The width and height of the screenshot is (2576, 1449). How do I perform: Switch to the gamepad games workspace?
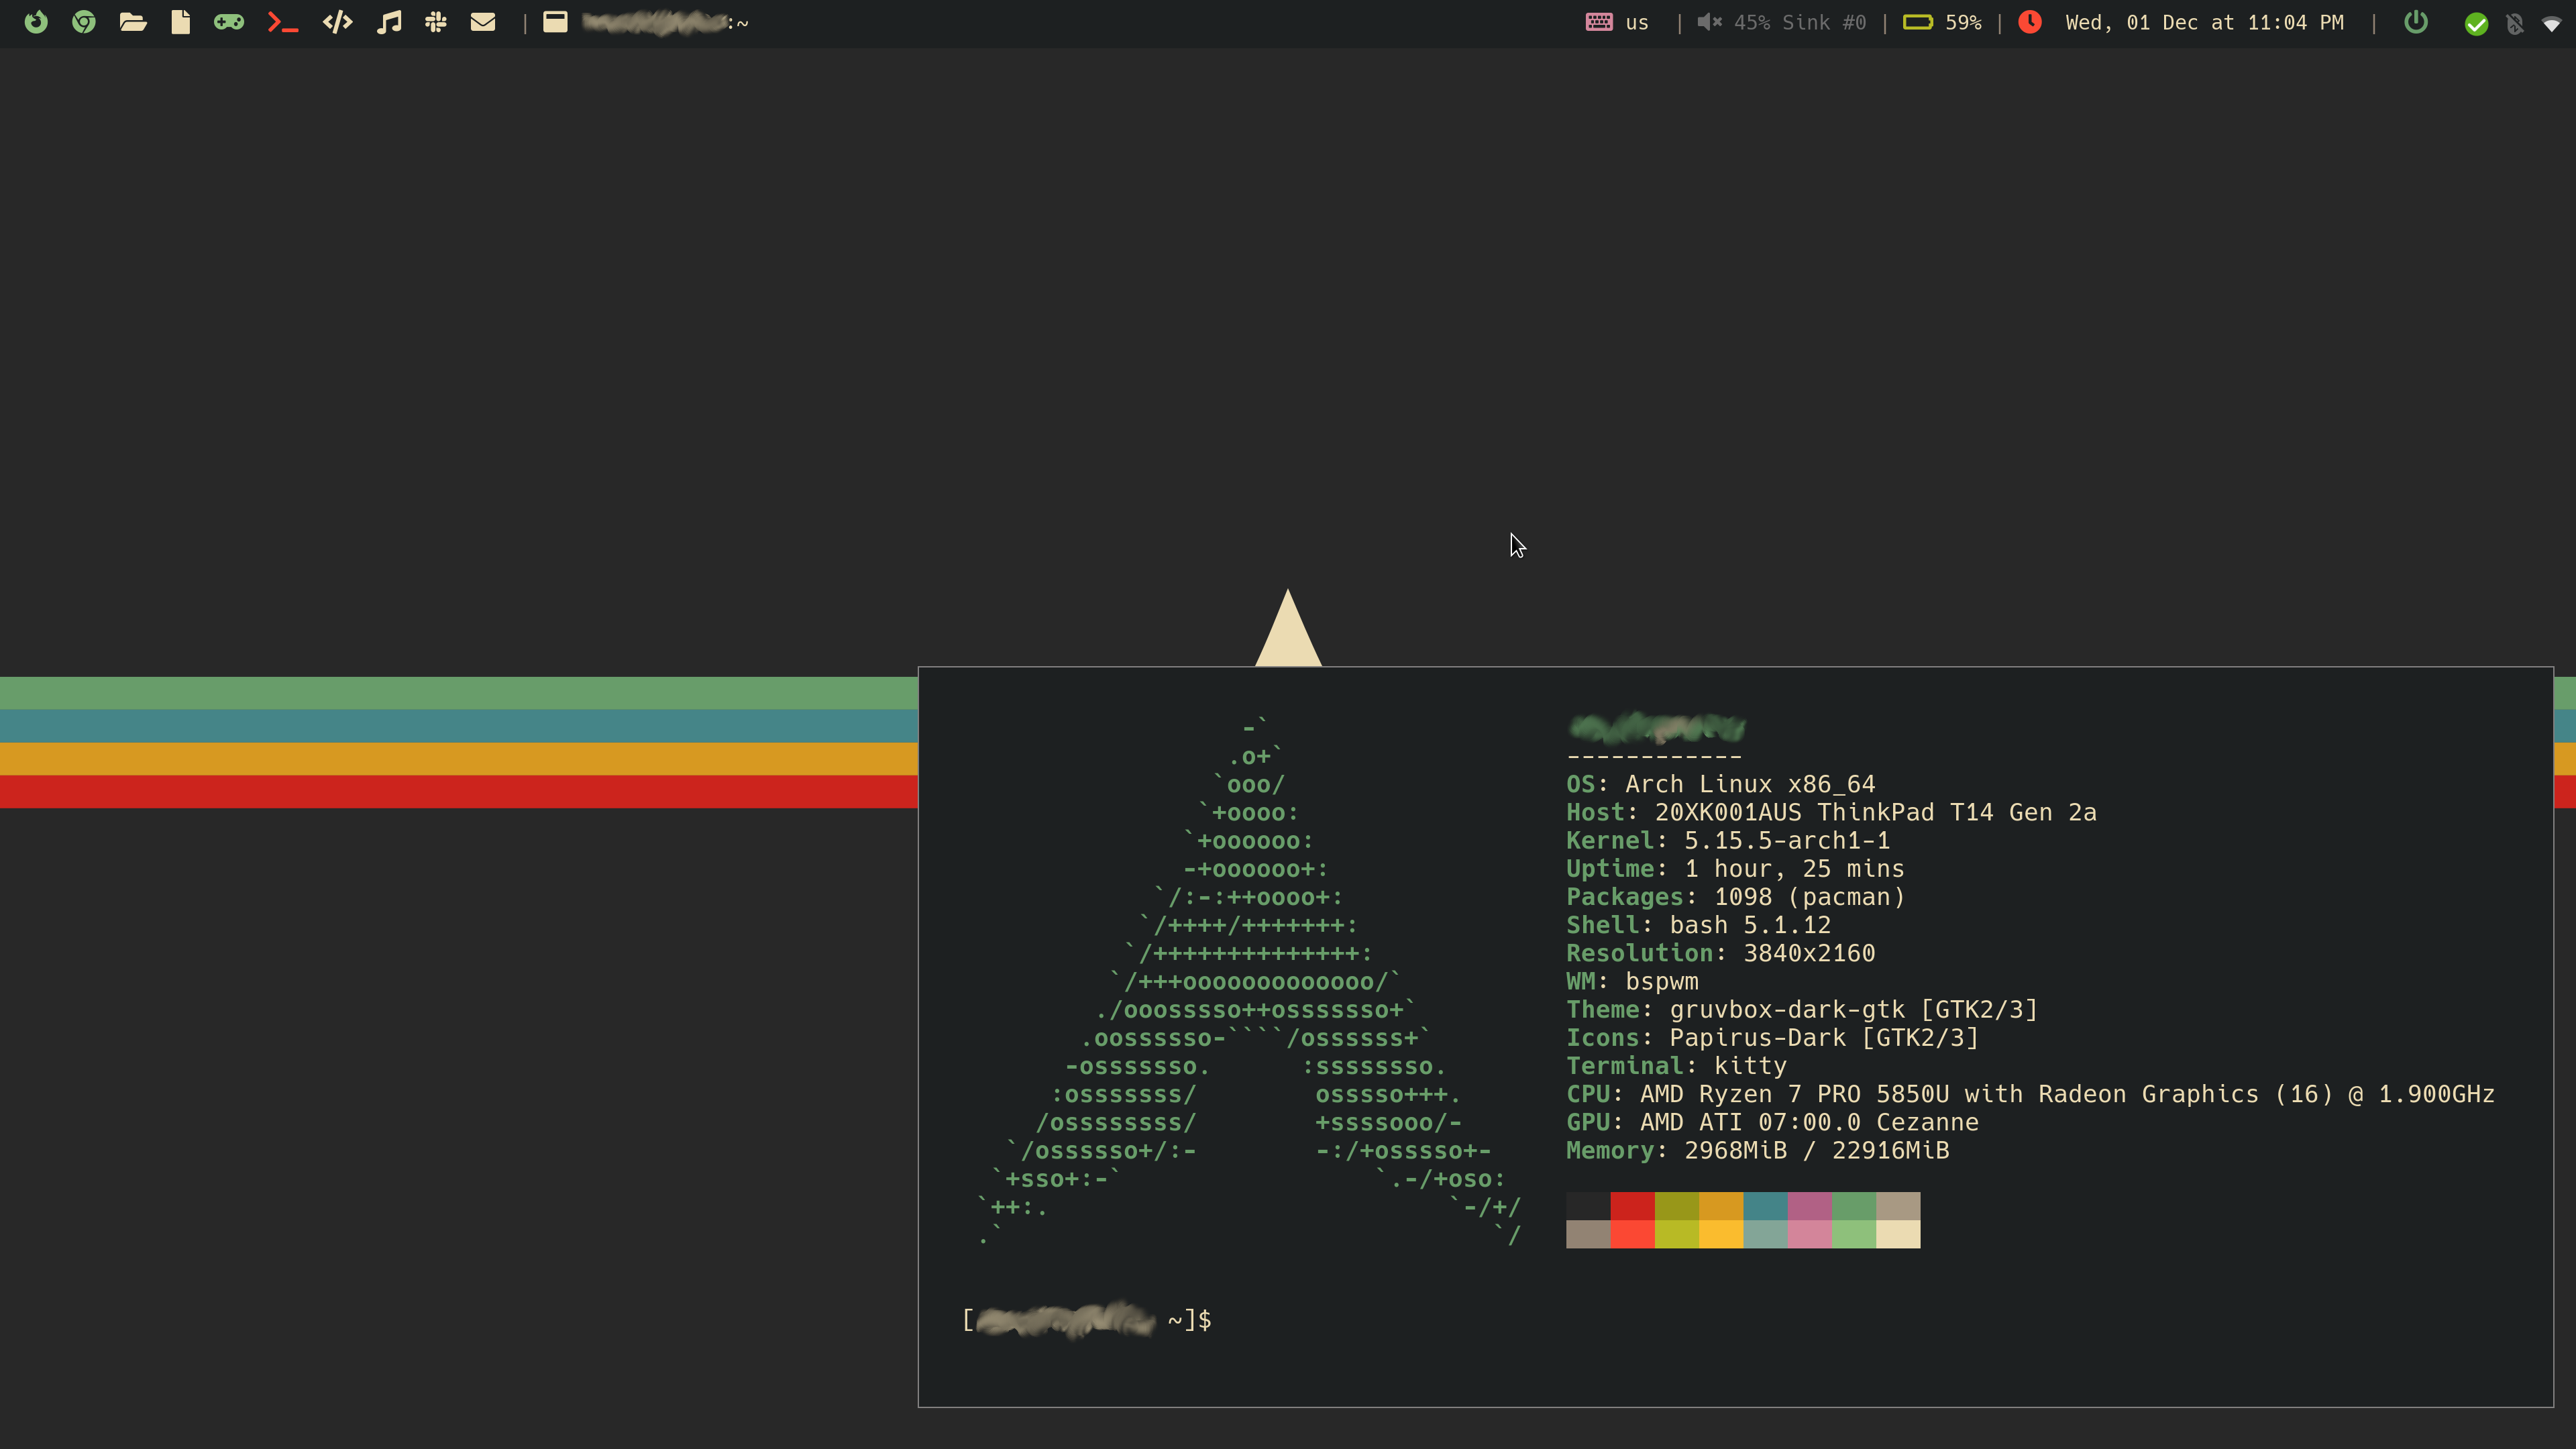point(229,22)
